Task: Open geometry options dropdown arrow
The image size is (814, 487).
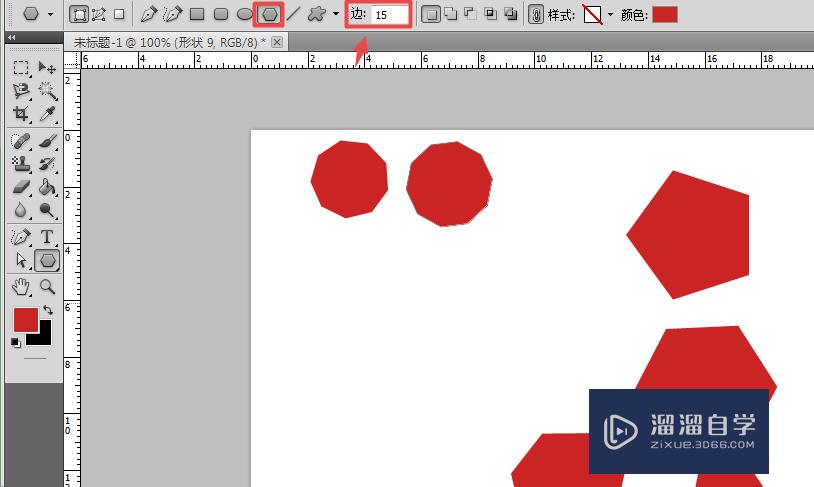Action: (x=336, y=15)
